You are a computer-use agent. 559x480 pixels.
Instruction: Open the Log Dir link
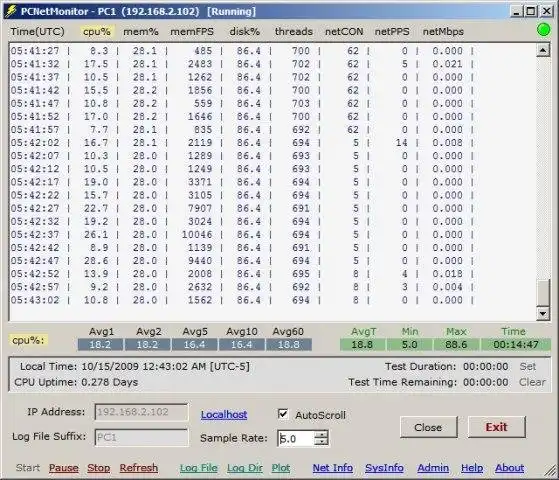pos(245,468)
